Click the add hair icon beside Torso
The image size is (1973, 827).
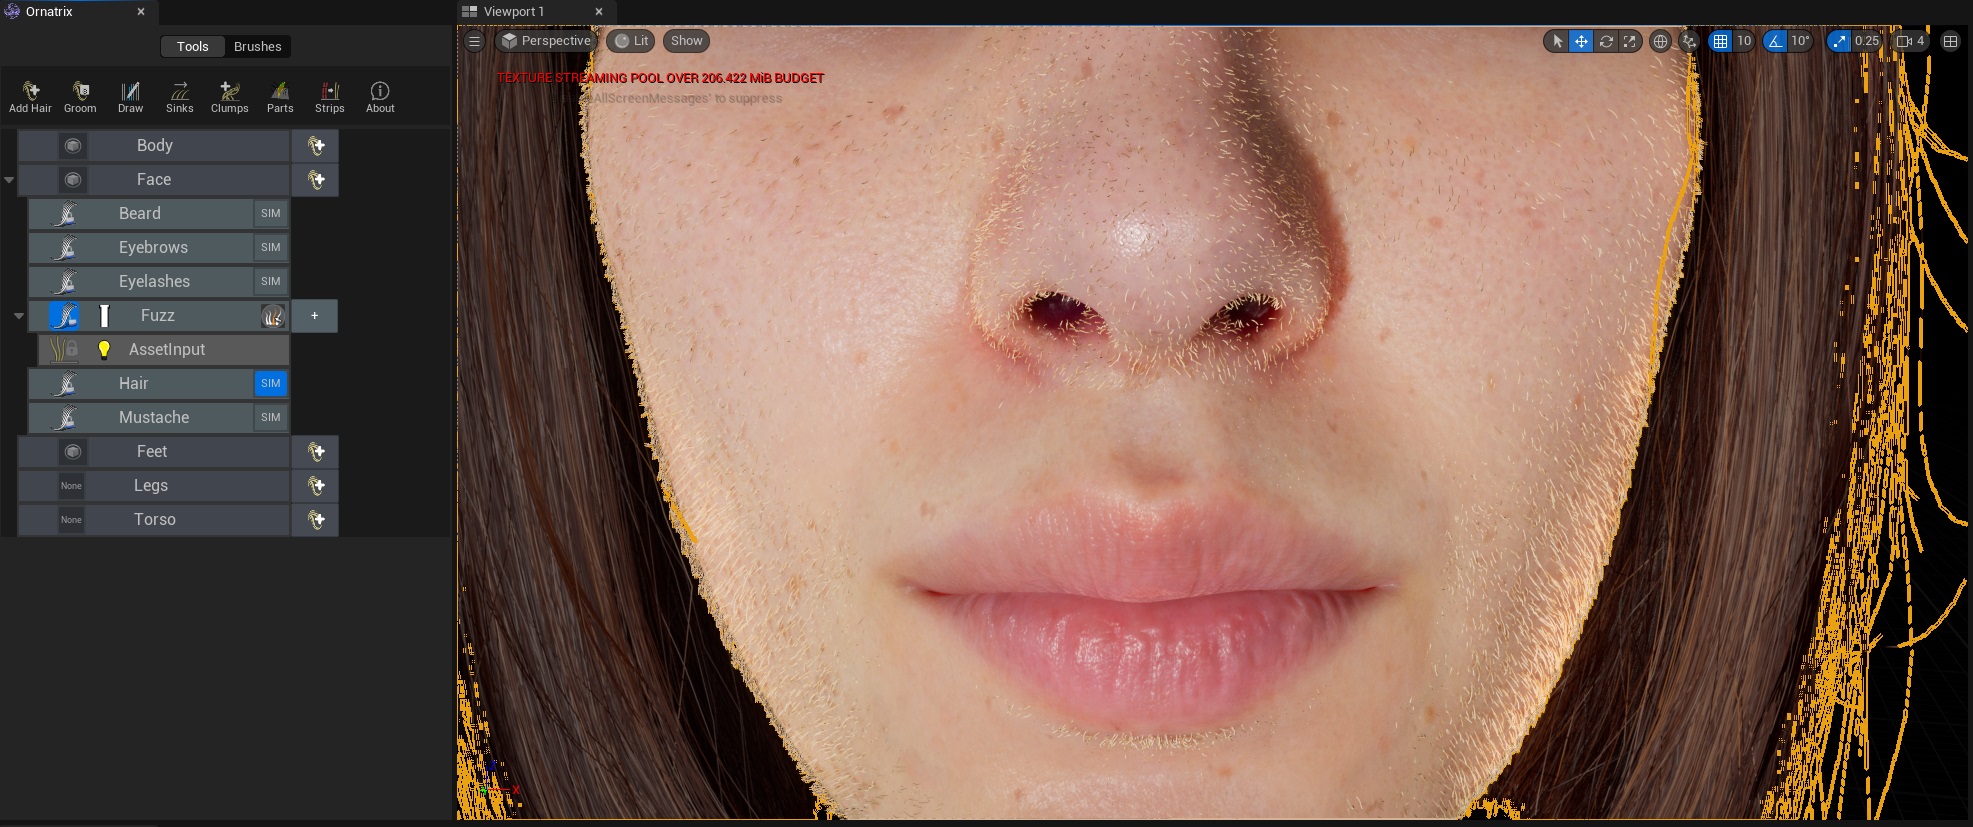point(316,520)
